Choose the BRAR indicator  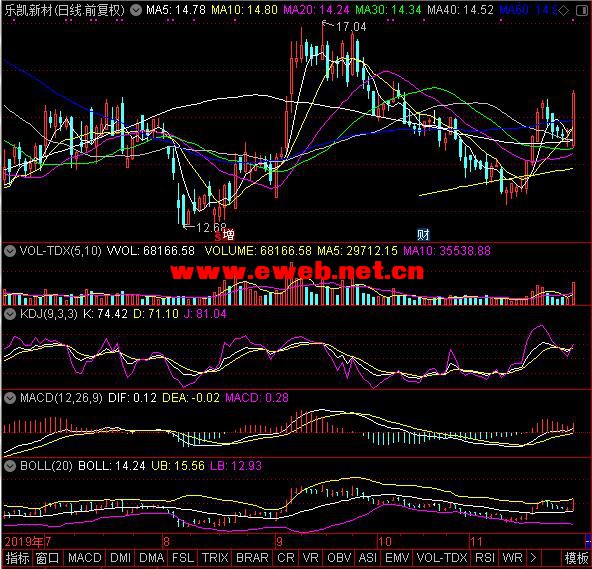[x=252, y=558]
